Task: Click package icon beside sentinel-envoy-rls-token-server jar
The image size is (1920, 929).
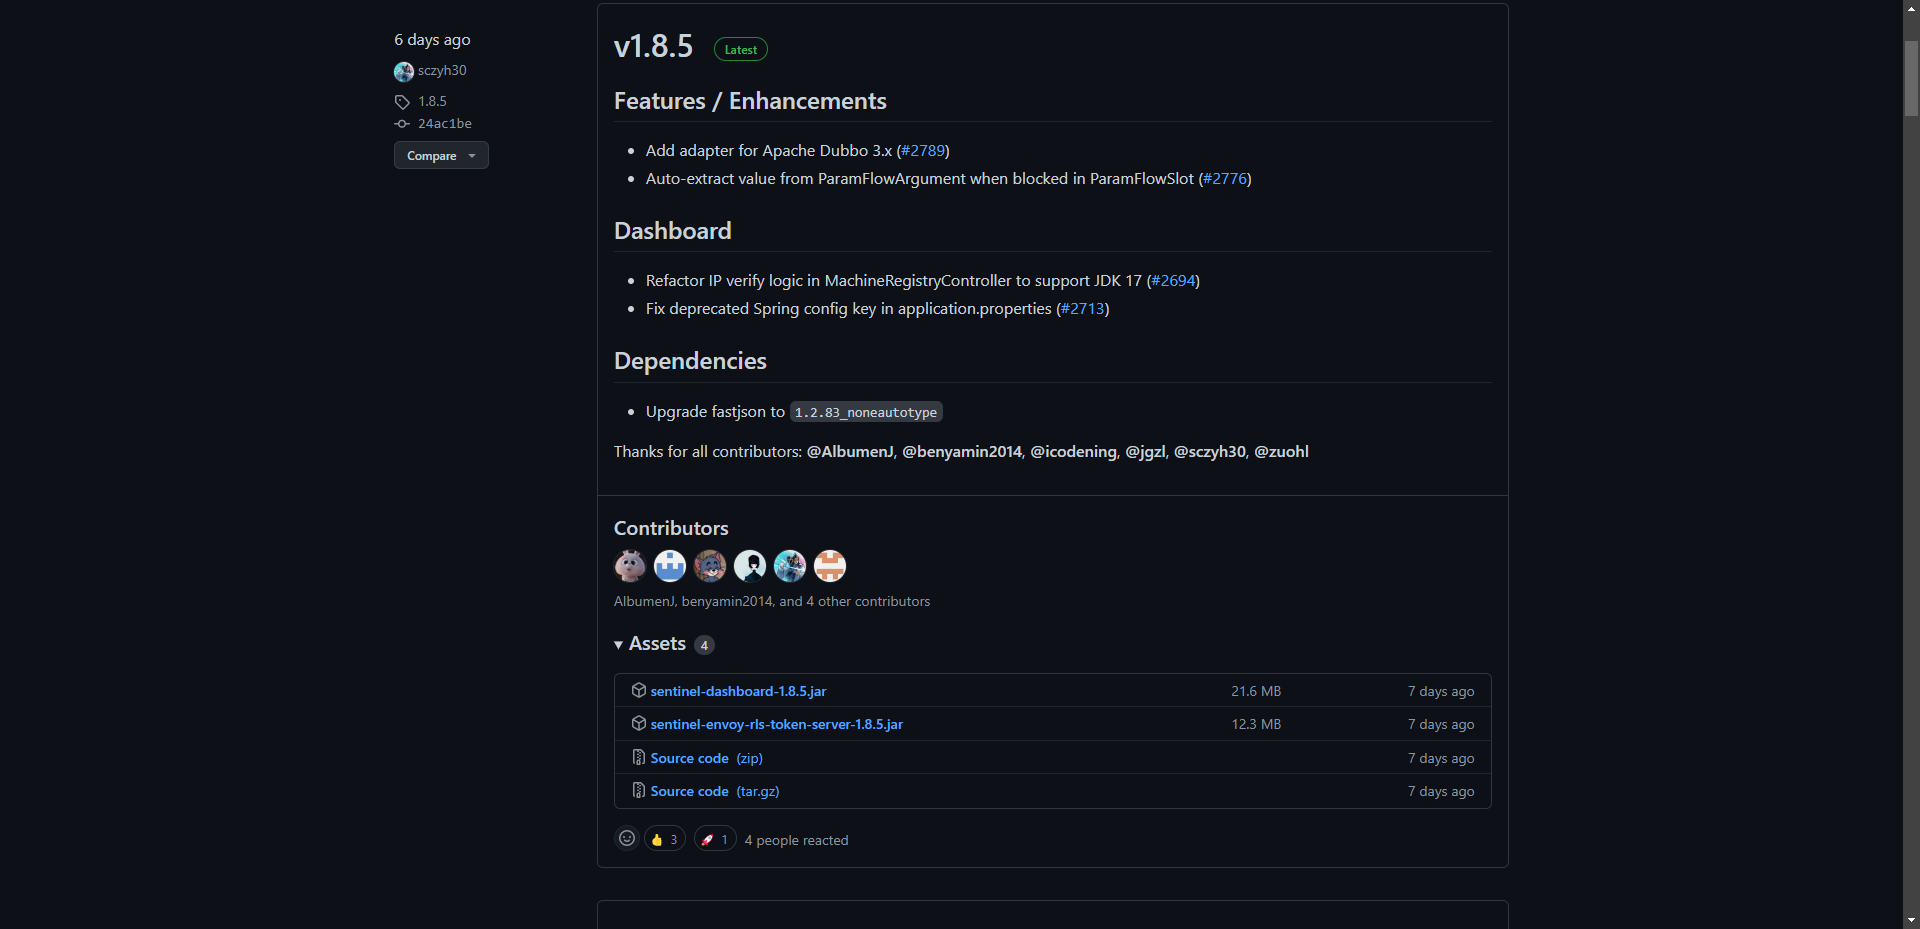Action: [x=639, y=723]
